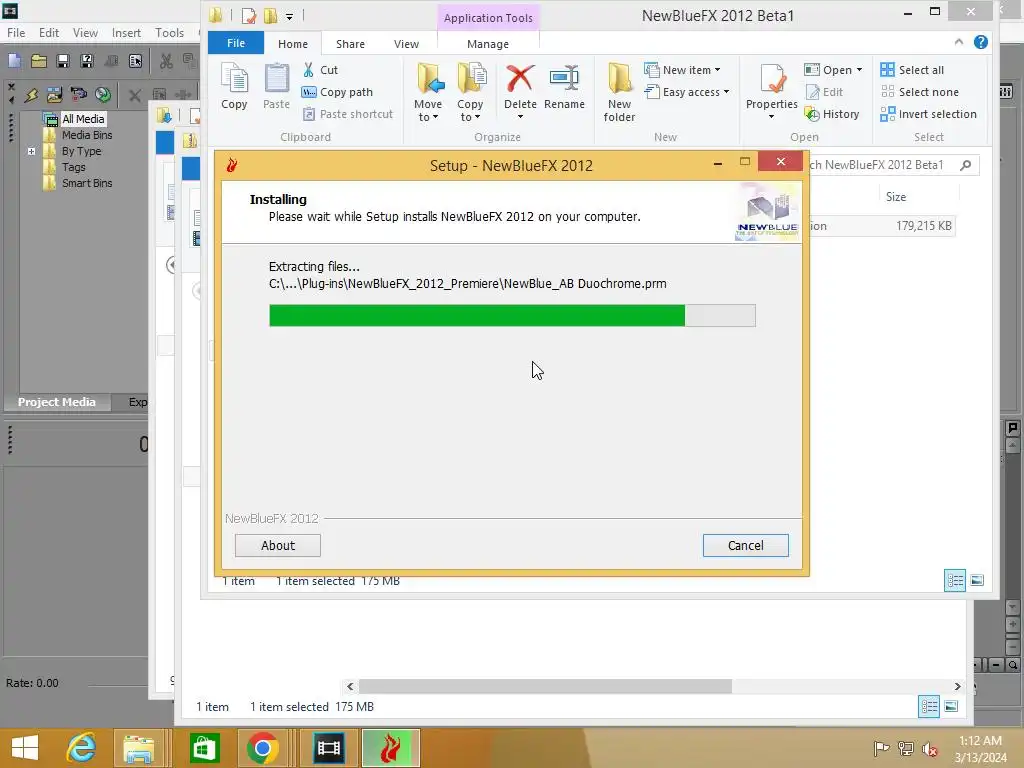The width and height of the screenshot is (1024, 768).
Task: Switch to the Share ribbon tab
Action: coord(350,44)
